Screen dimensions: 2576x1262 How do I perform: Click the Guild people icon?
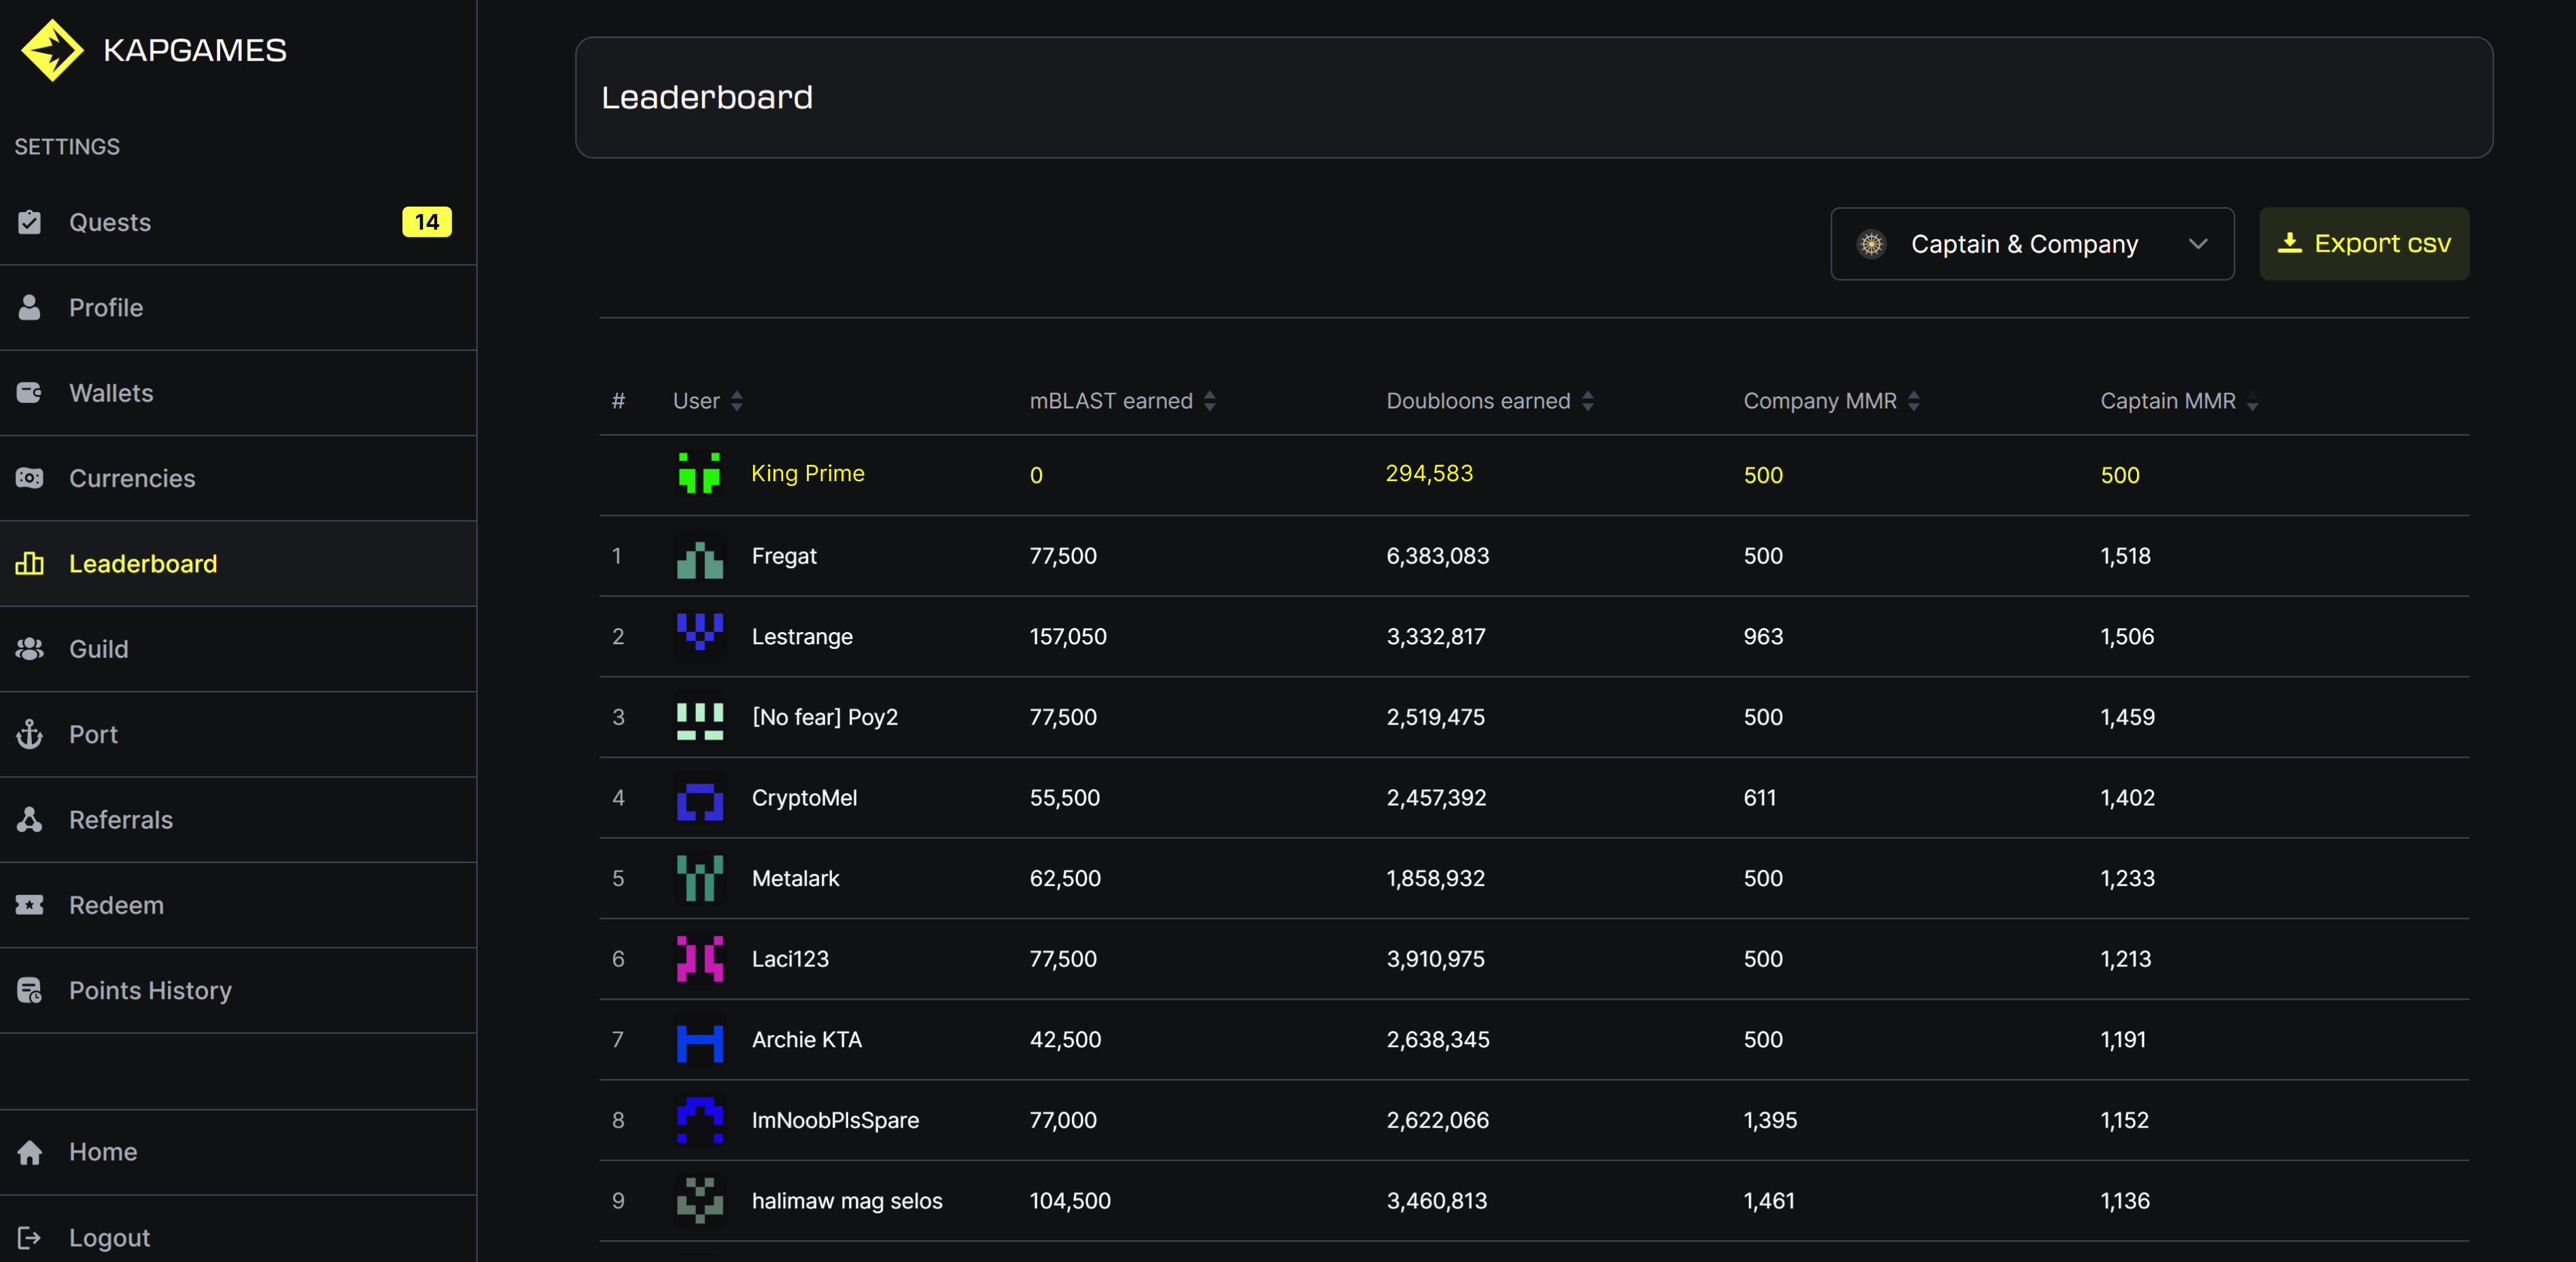pos(30,649)
